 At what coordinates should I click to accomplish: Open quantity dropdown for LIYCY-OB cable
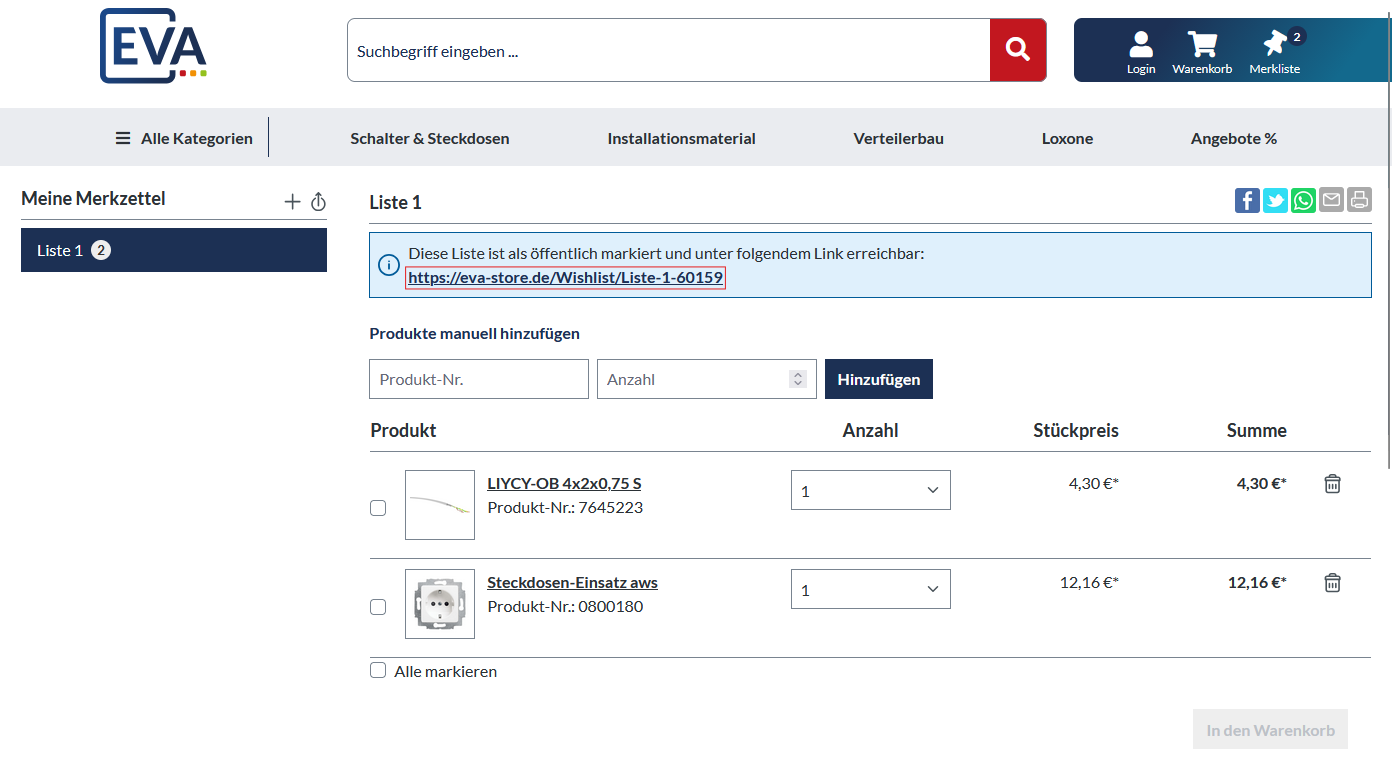pos(870,491)
